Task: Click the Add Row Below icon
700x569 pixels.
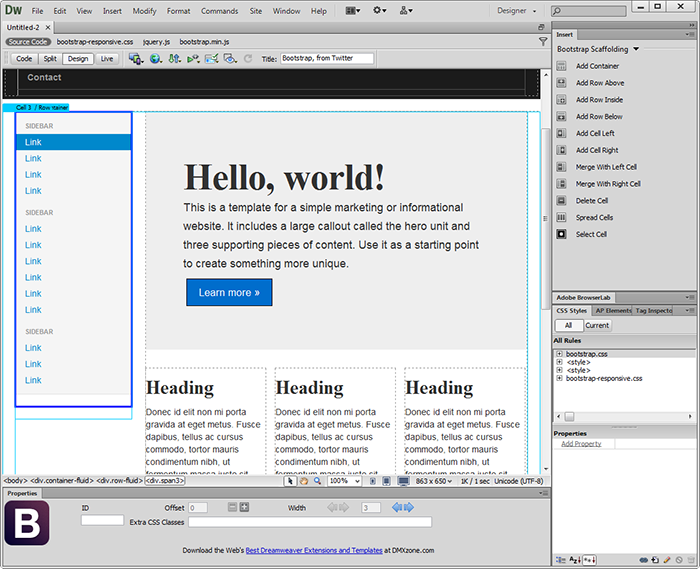Action: click(x=561, y=116)
